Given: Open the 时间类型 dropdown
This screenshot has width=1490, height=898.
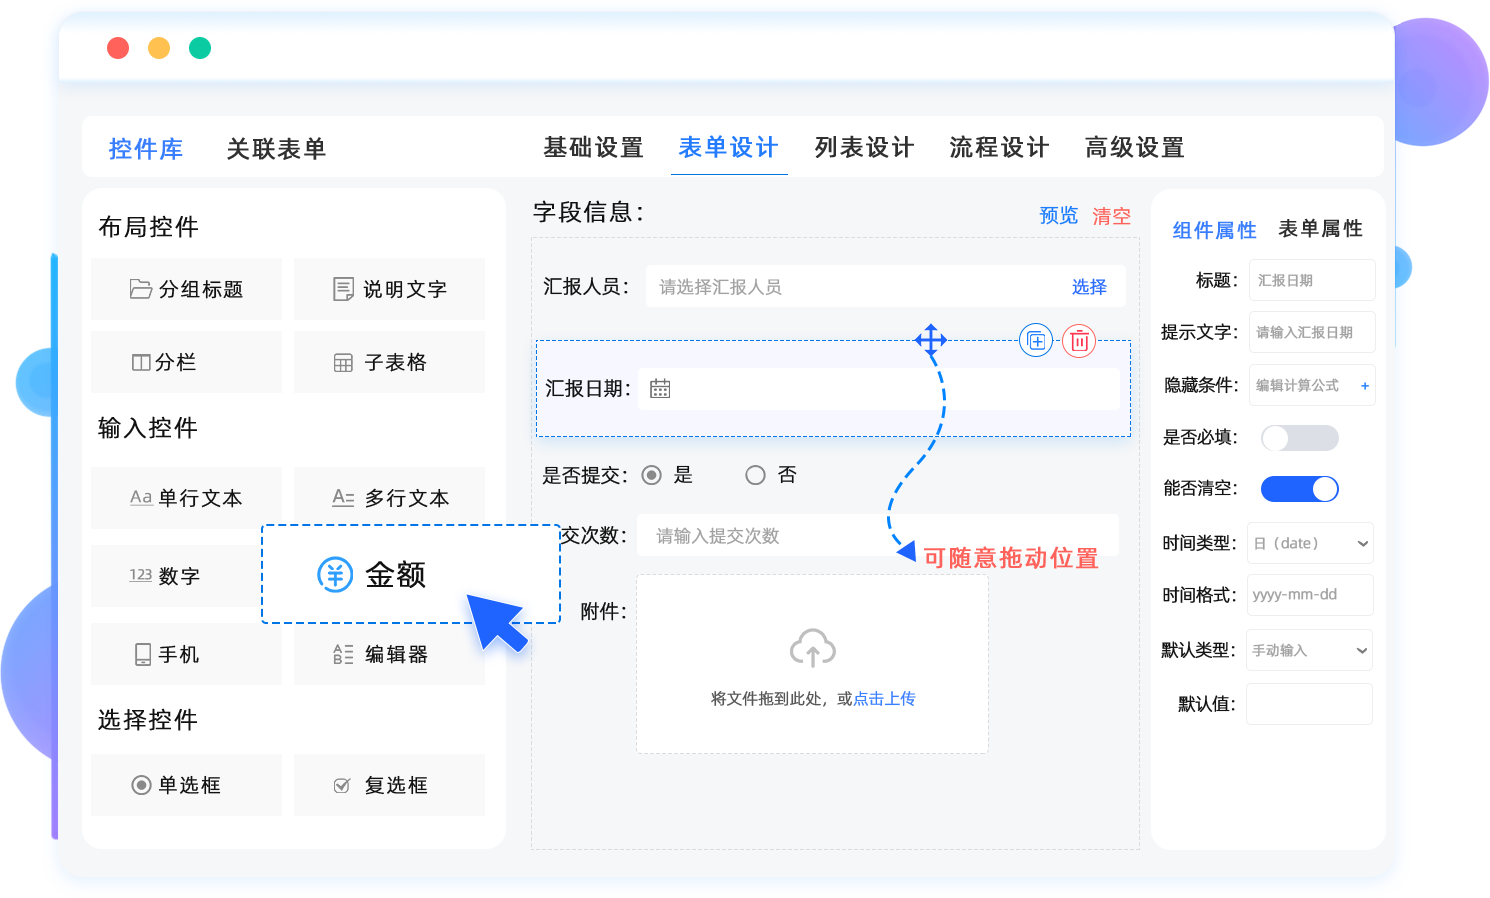Looking at the screenshot, I should pos(1310,543).
